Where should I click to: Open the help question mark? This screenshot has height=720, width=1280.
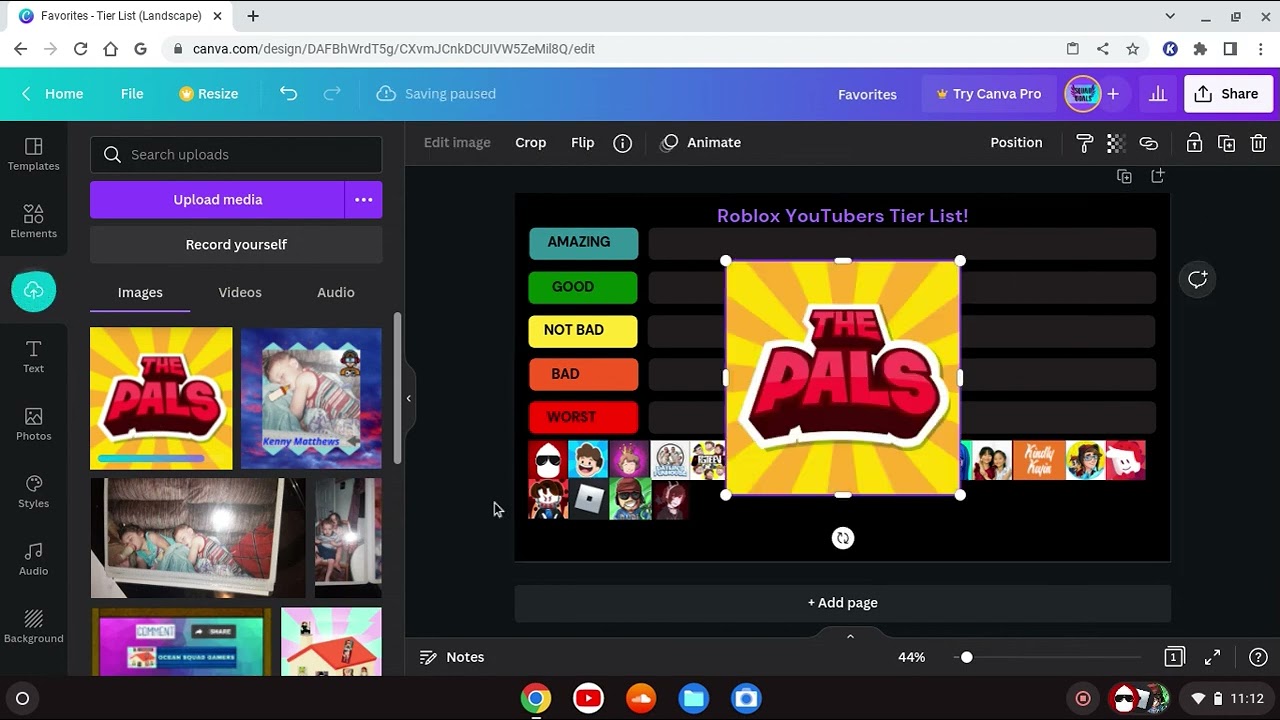[1258, 657]
